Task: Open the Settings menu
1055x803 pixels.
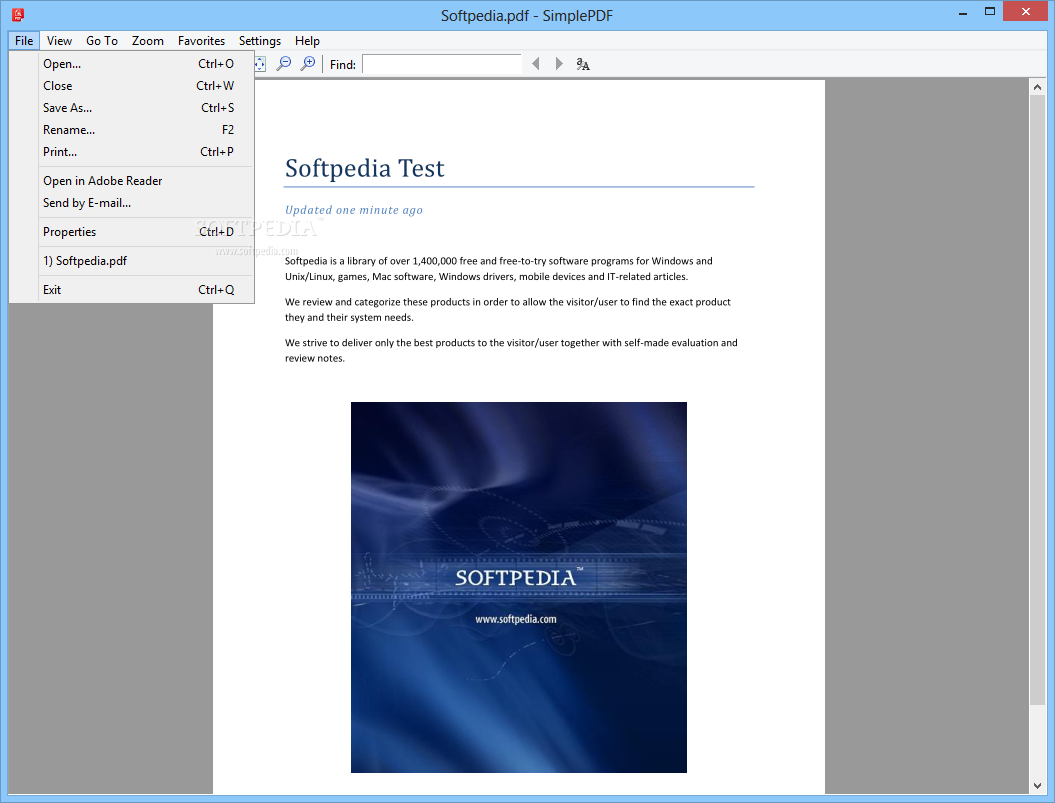Action: coord(260,40)
